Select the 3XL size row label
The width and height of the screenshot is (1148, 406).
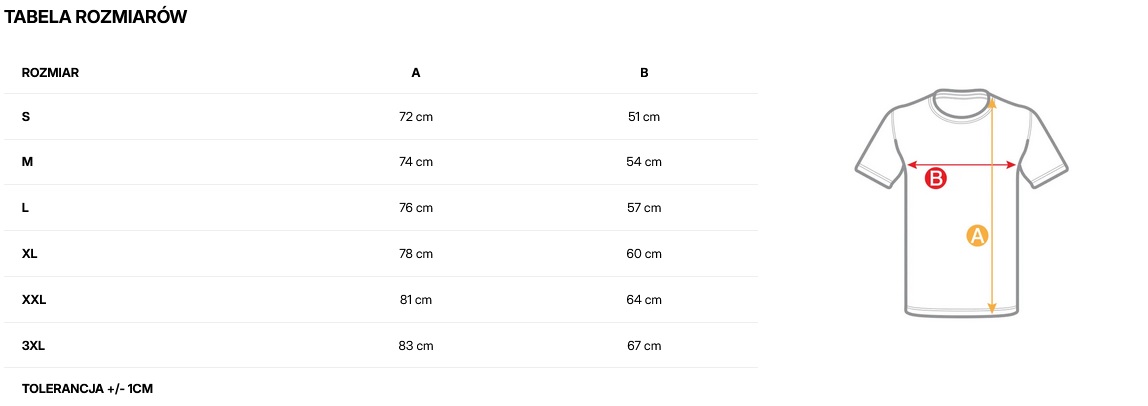pos(34,346)
